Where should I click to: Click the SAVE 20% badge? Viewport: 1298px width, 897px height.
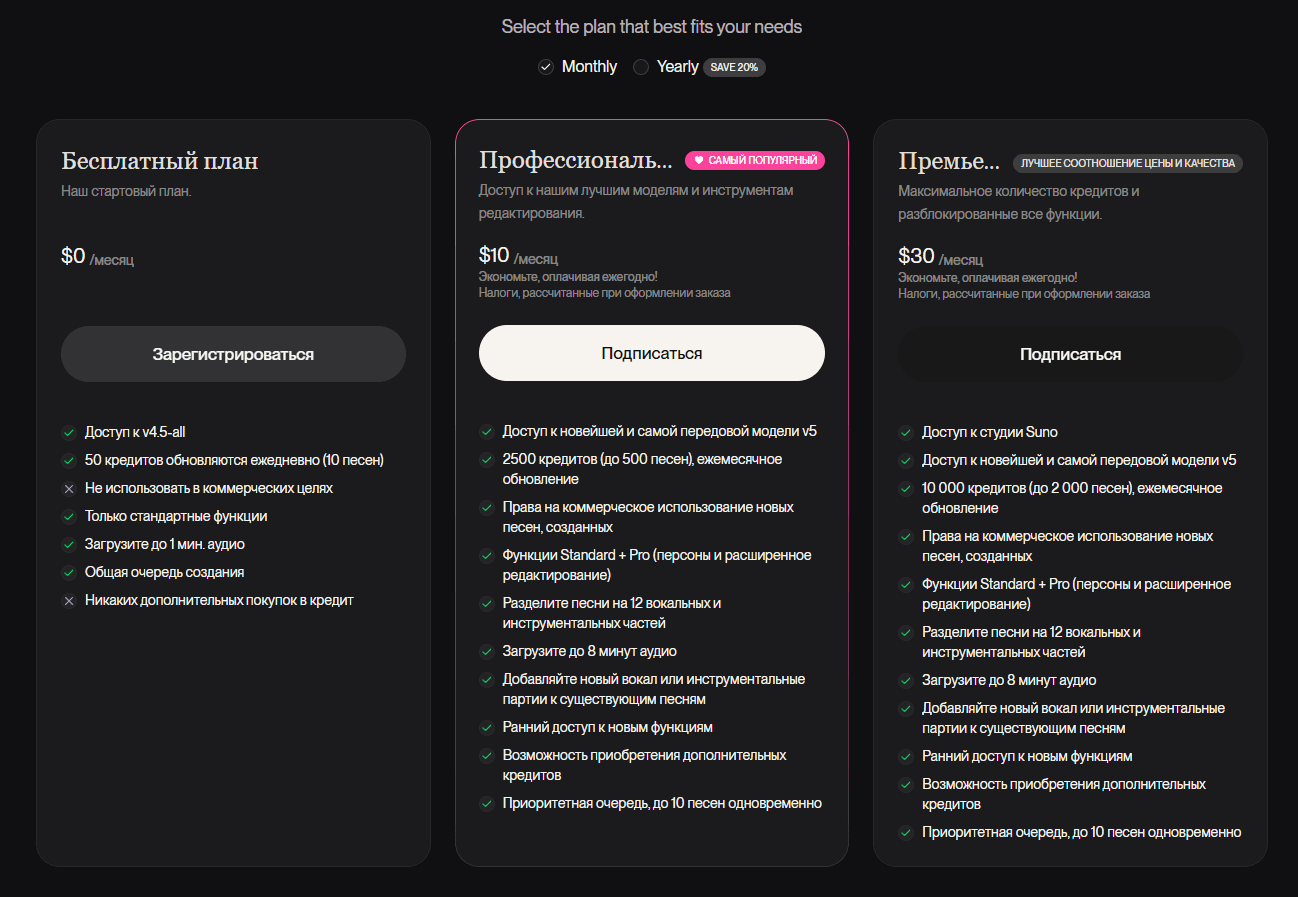pyautogui.click(x=734, y=67)
